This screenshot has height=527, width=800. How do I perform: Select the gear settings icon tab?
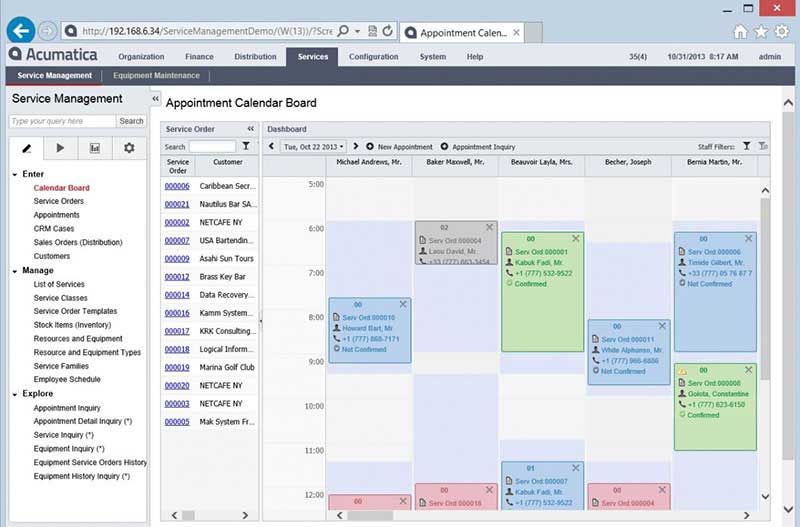(129, 148)
